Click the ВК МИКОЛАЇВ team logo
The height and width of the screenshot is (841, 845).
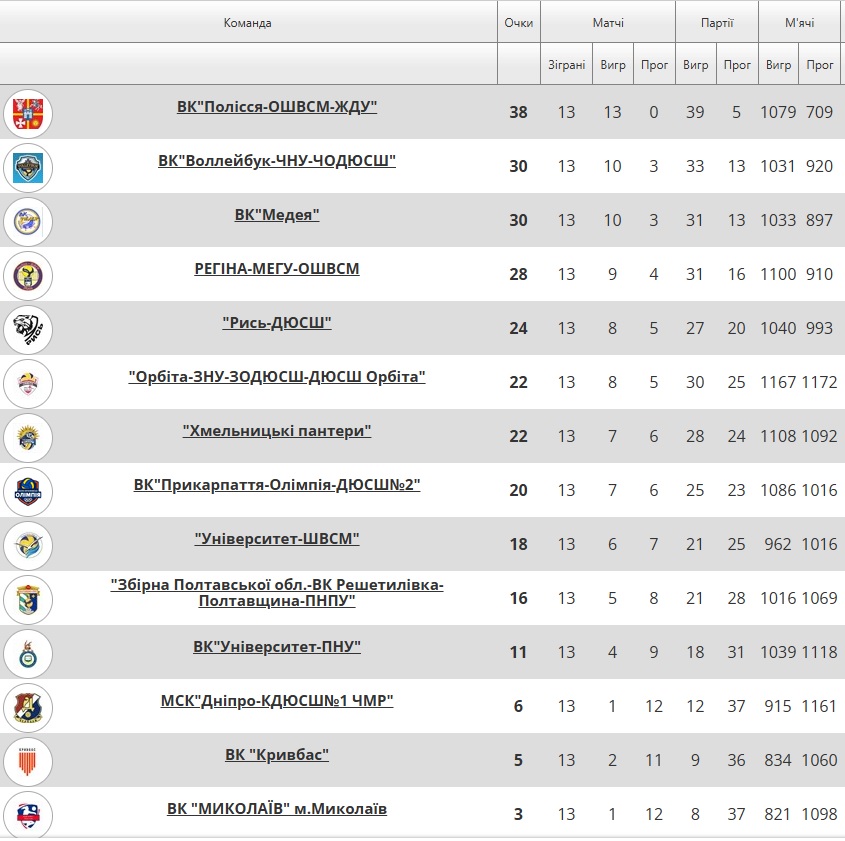point(28,815)
